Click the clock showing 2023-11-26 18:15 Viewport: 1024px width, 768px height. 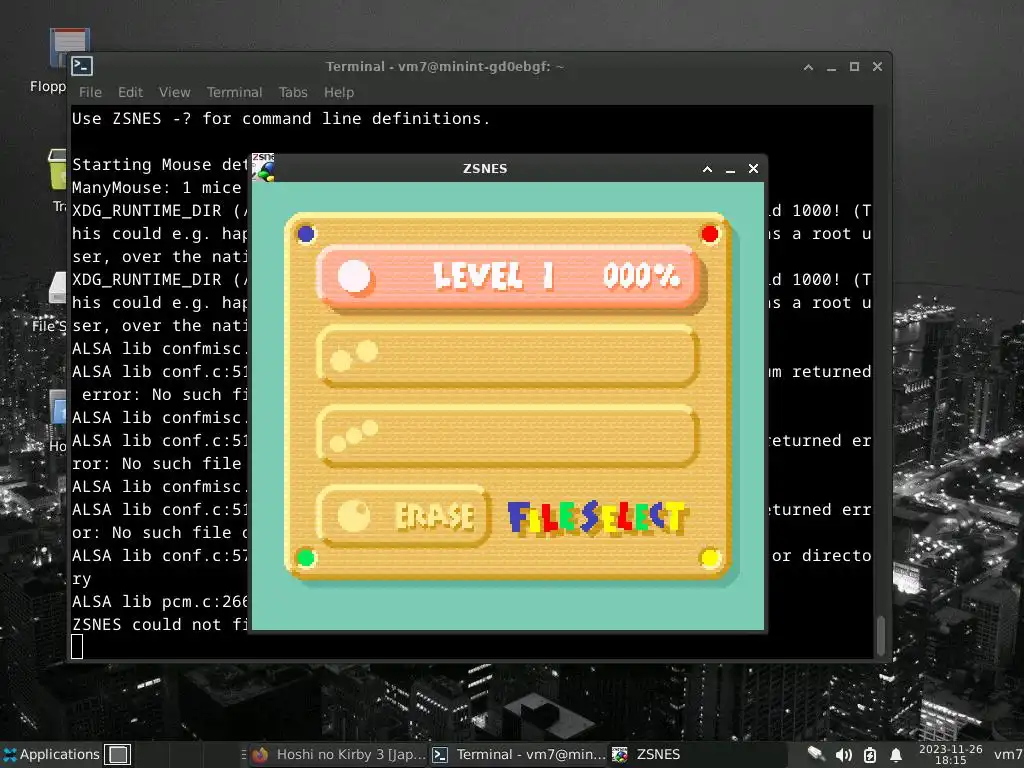pyautogui.click(x=950, y=754)
